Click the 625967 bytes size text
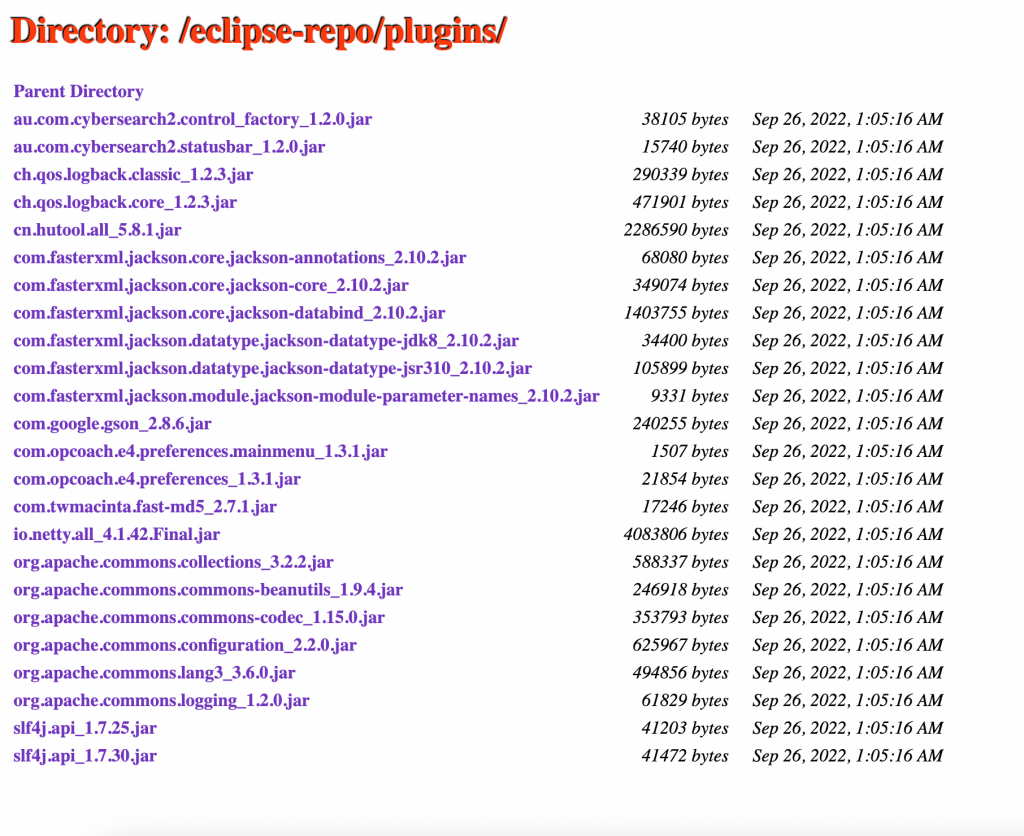Image resolution: width=1024 pixels, height=836 pixels. click(x=680, y=645)
